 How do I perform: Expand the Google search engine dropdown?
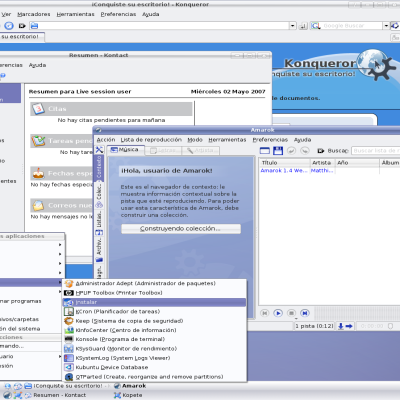pos(386,26)
